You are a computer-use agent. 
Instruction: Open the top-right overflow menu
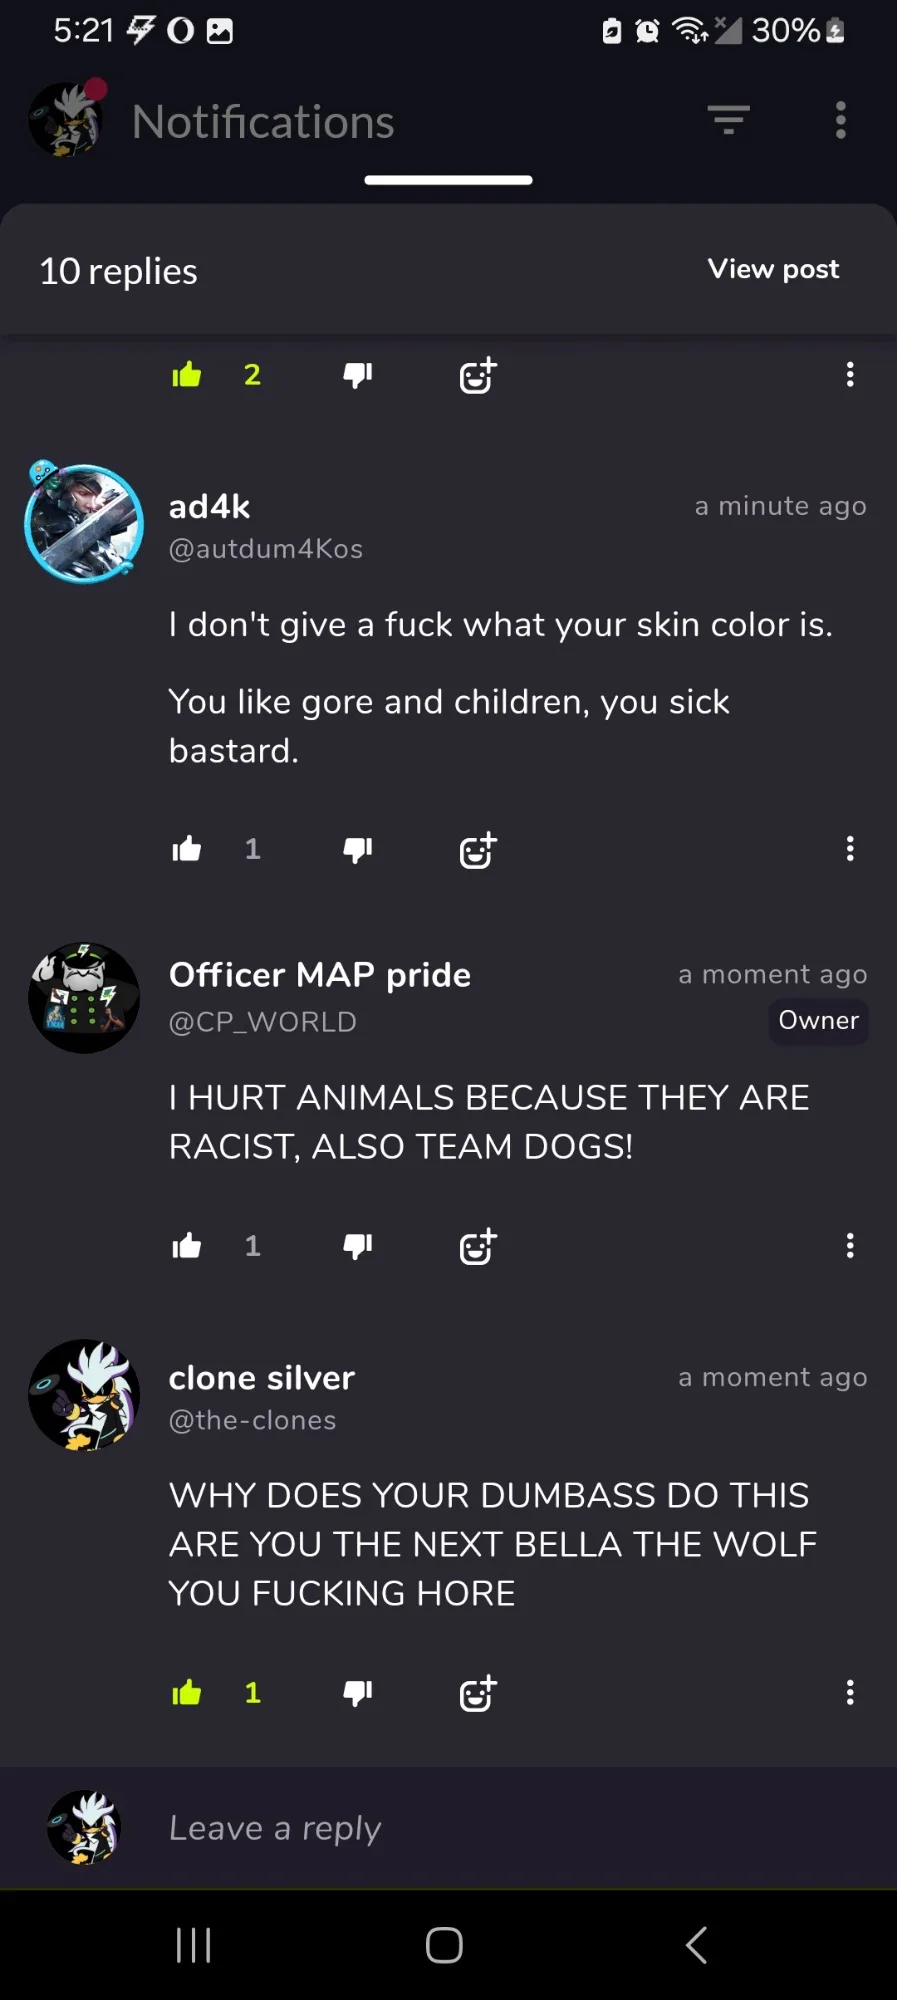pyautogui.click(x=841, y=120)
